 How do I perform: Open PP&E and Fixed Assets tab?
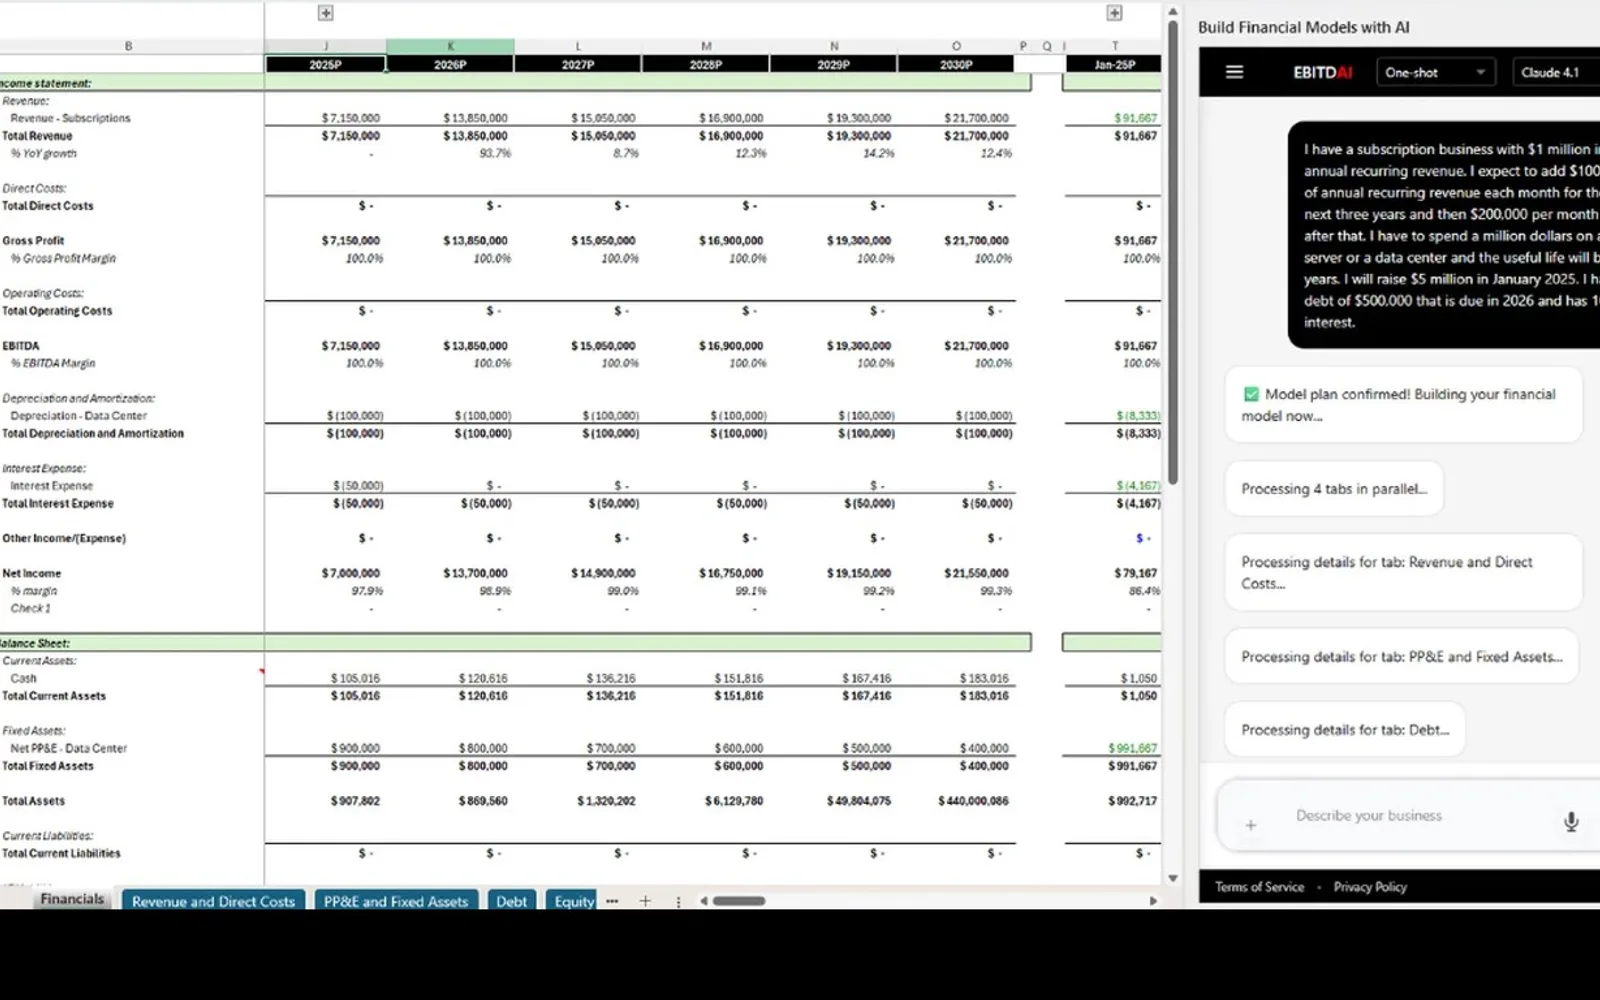tap(396, 901)
